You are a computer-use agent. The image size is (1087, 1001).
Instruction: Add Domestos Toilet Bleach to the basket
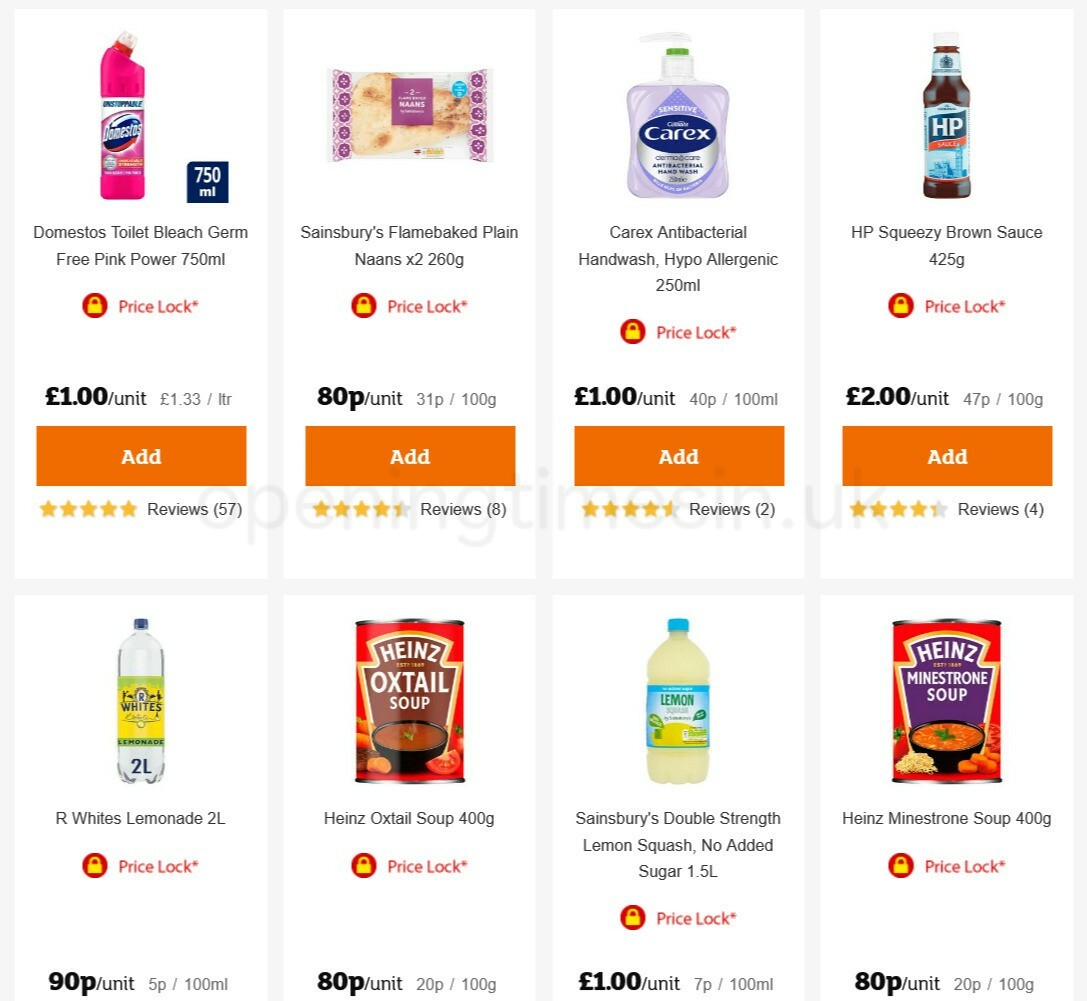point(141,456)
